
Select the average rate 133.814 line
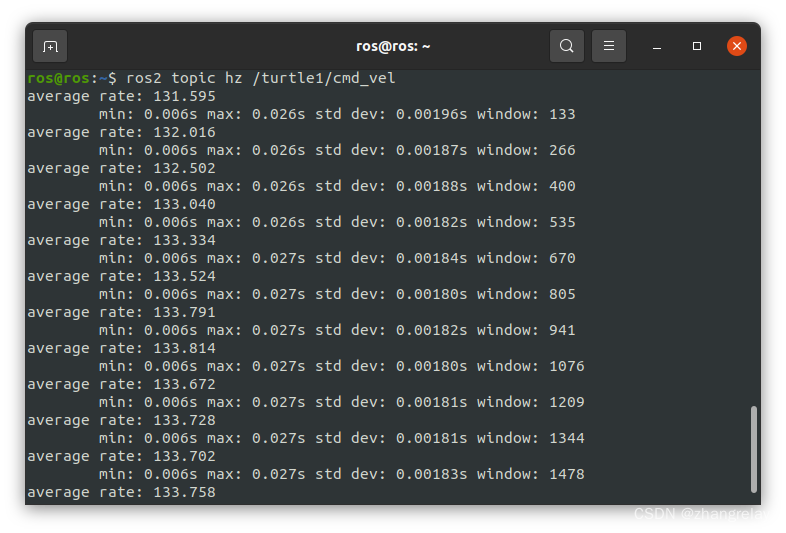121,348
